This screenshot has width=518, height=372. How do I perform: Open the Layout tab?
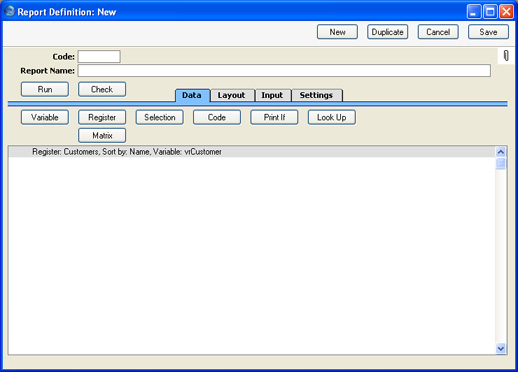(x=232, y=95)
